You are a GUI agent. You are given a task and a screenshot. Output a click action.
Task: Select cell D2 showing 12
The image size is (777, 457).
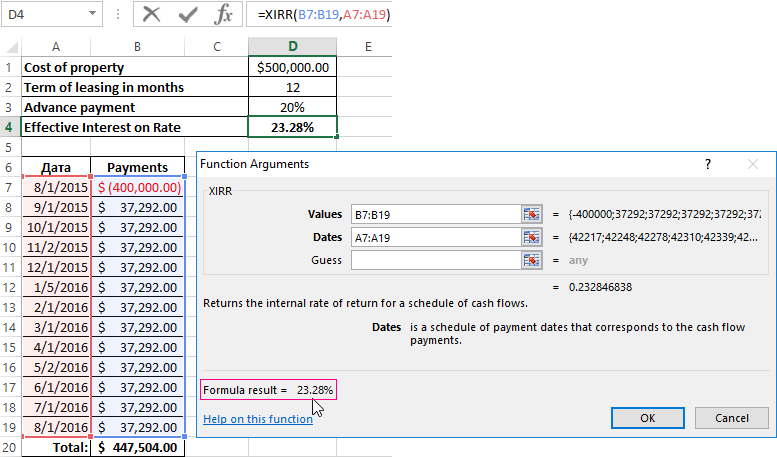(293, 87)
